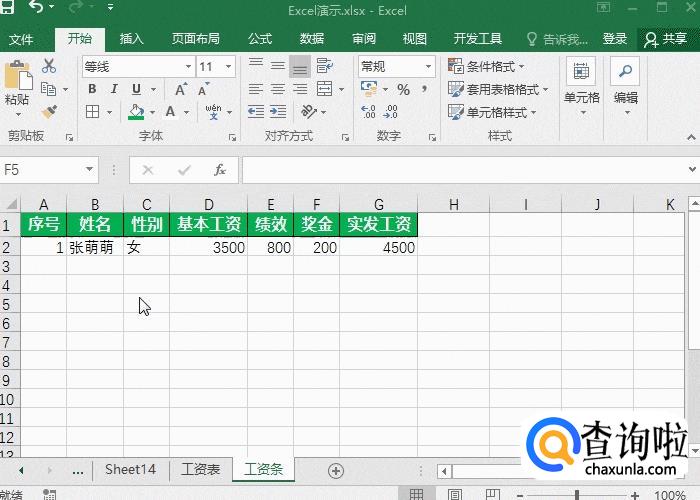Screen dimensions: 700x500
Task: Click inside the formula bar input
Action: click(464, 170)
